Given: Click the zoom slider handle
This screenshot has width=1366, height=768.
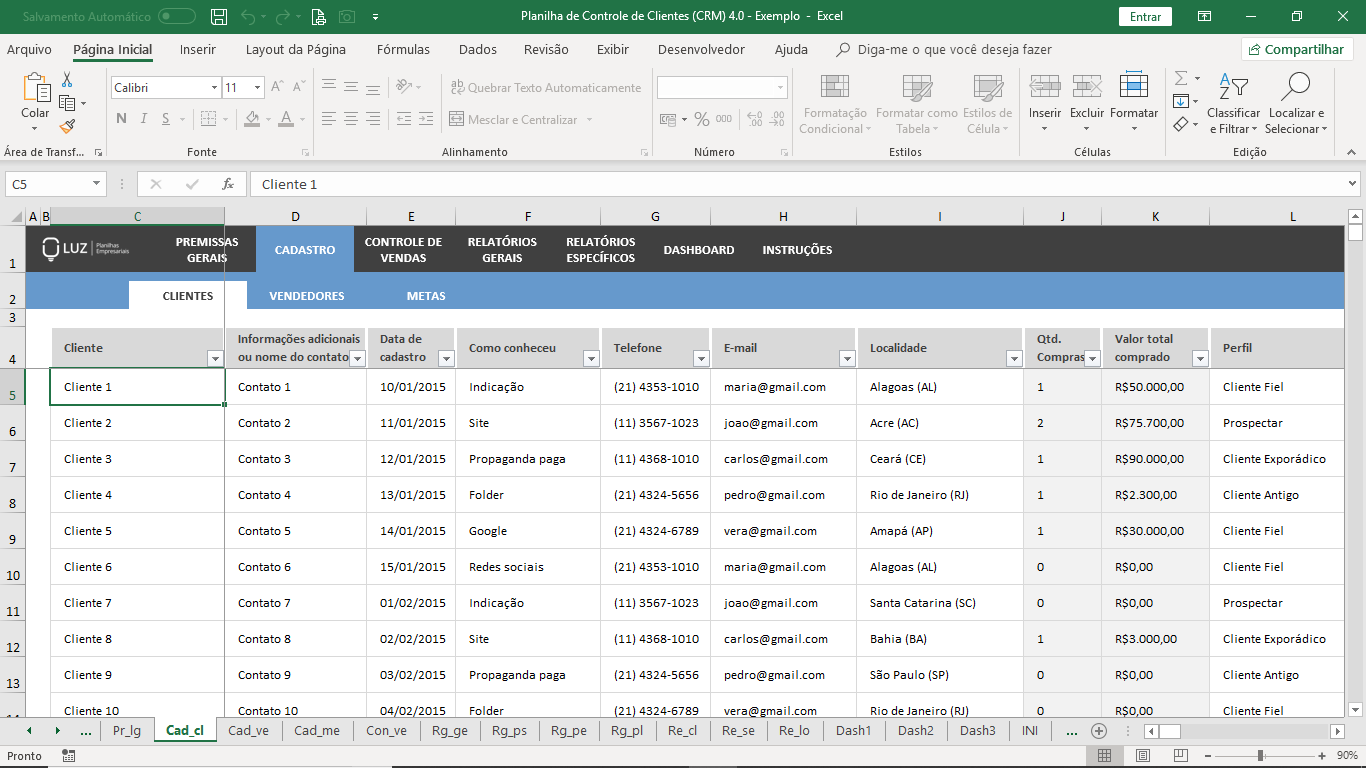Looking at the screenshot, I should click(x=1260, y=756).
